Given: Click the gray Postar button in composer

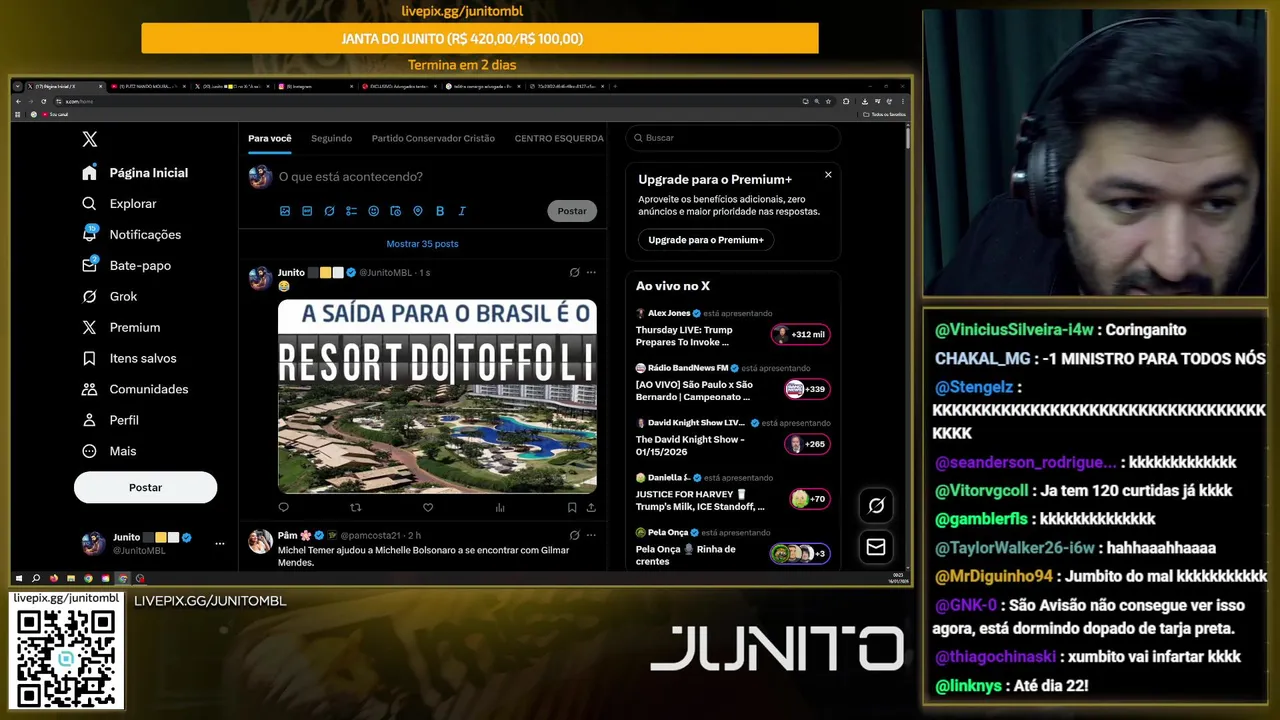Looking at the screenshot, I should (x=572, y=211).
